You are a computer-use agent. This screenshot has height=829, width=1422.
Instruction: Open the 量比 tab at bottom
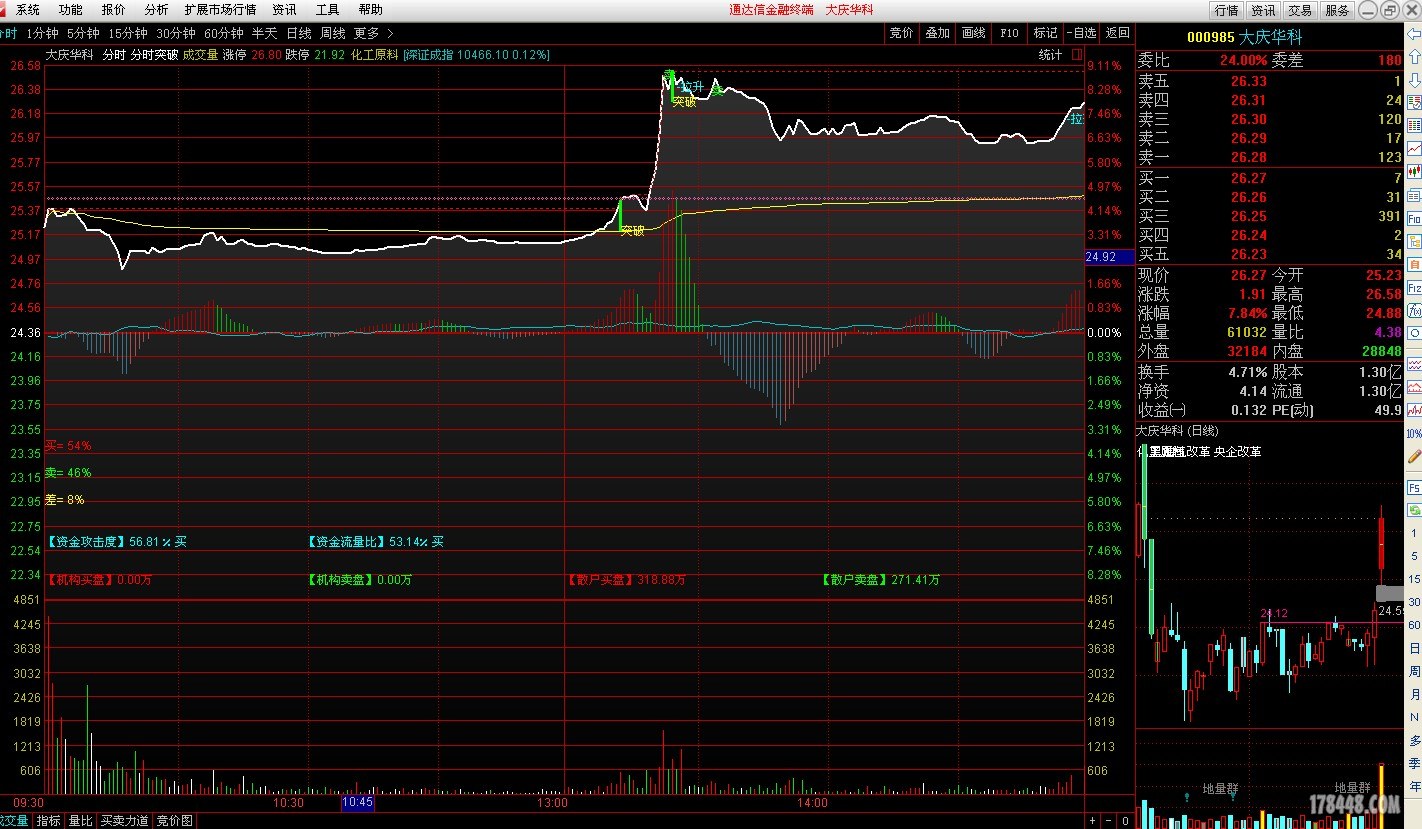tap(80, 821)
